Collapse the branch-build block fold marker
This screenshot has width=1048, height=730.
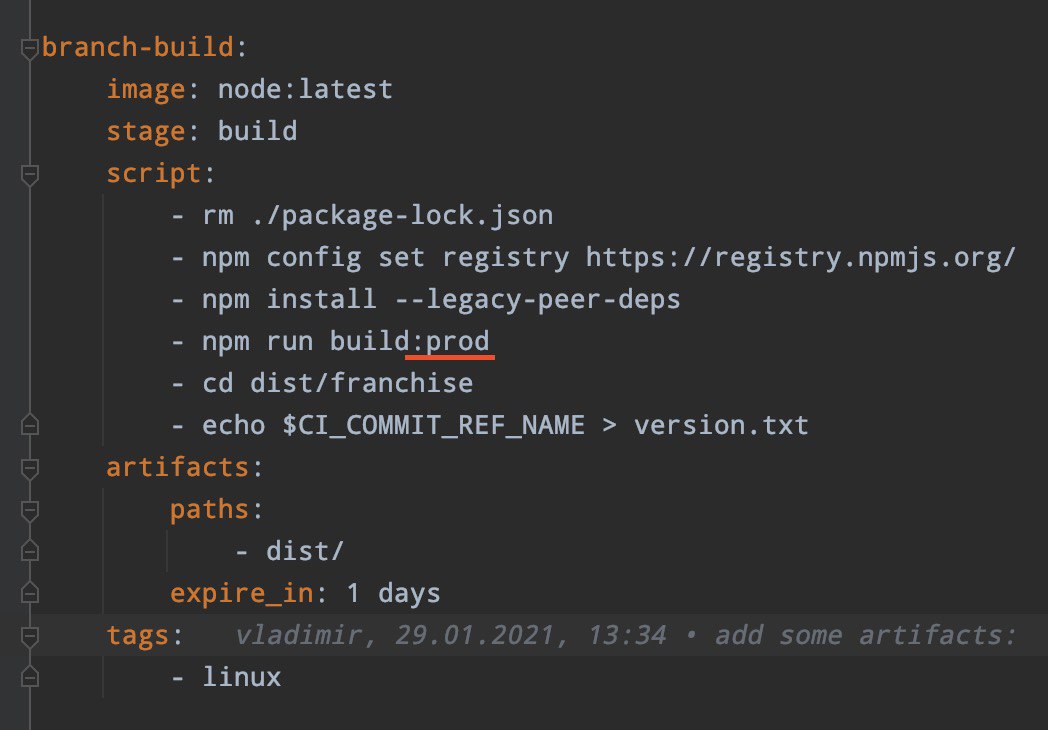click(x=30, y=48)
